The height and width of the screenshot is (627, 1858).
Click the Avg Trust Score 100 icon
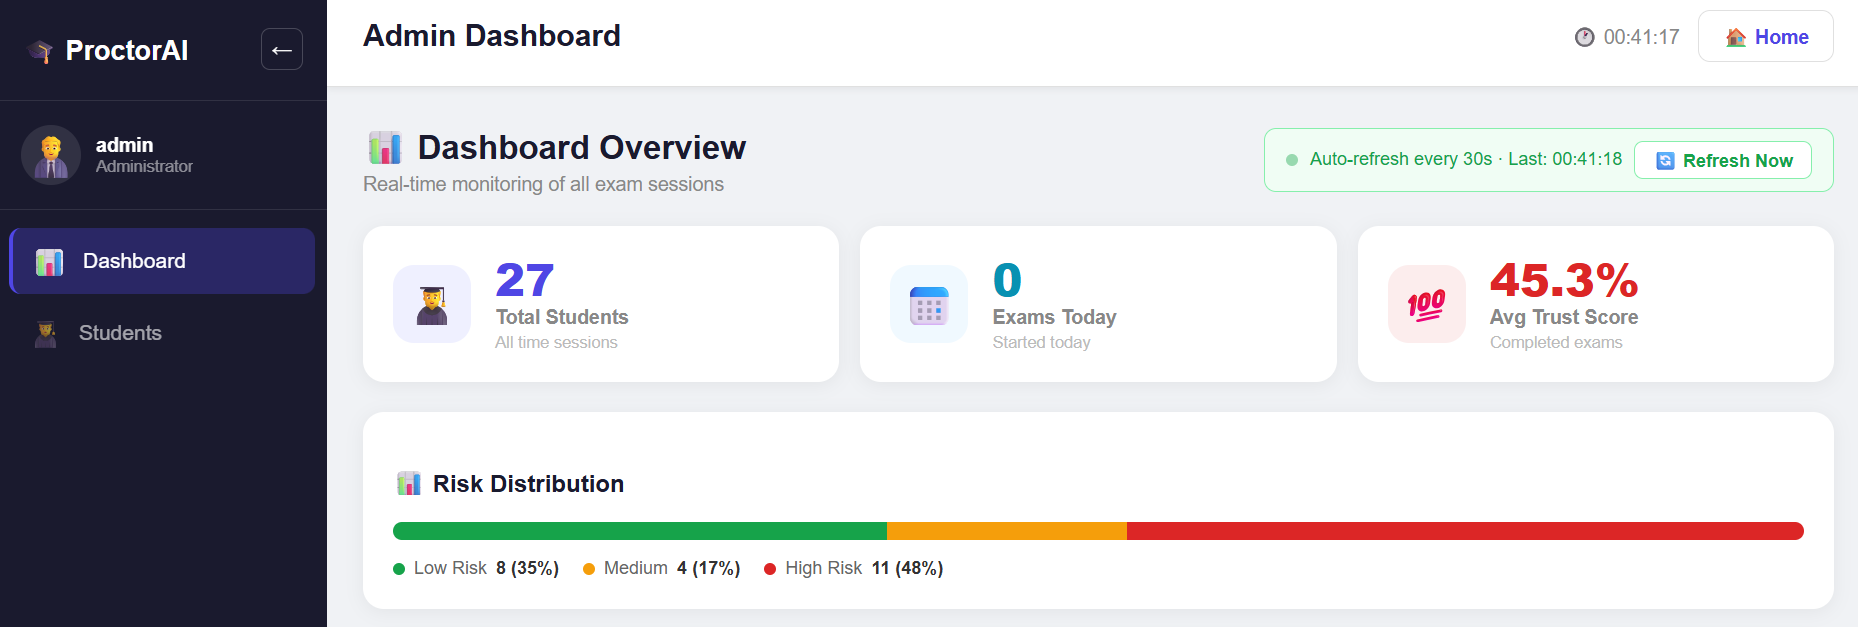point(1427,304)
